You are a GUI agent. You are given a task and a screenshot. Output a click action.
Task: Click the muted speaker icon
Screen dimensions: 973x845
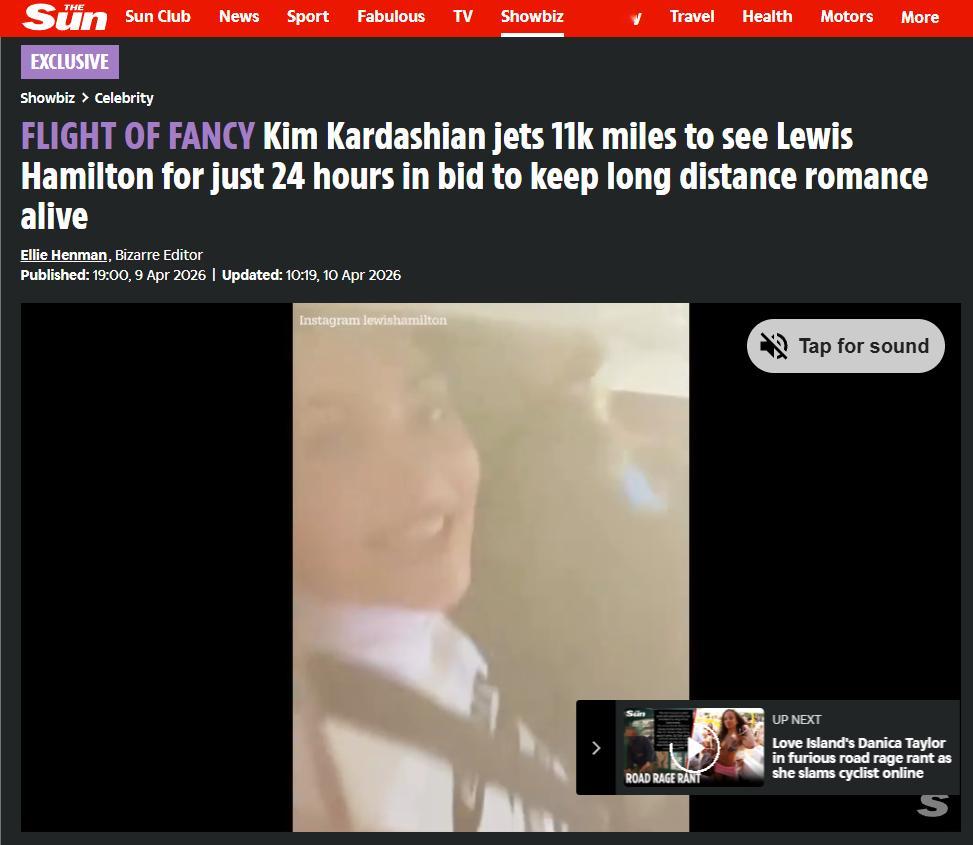tap(774, 346)
